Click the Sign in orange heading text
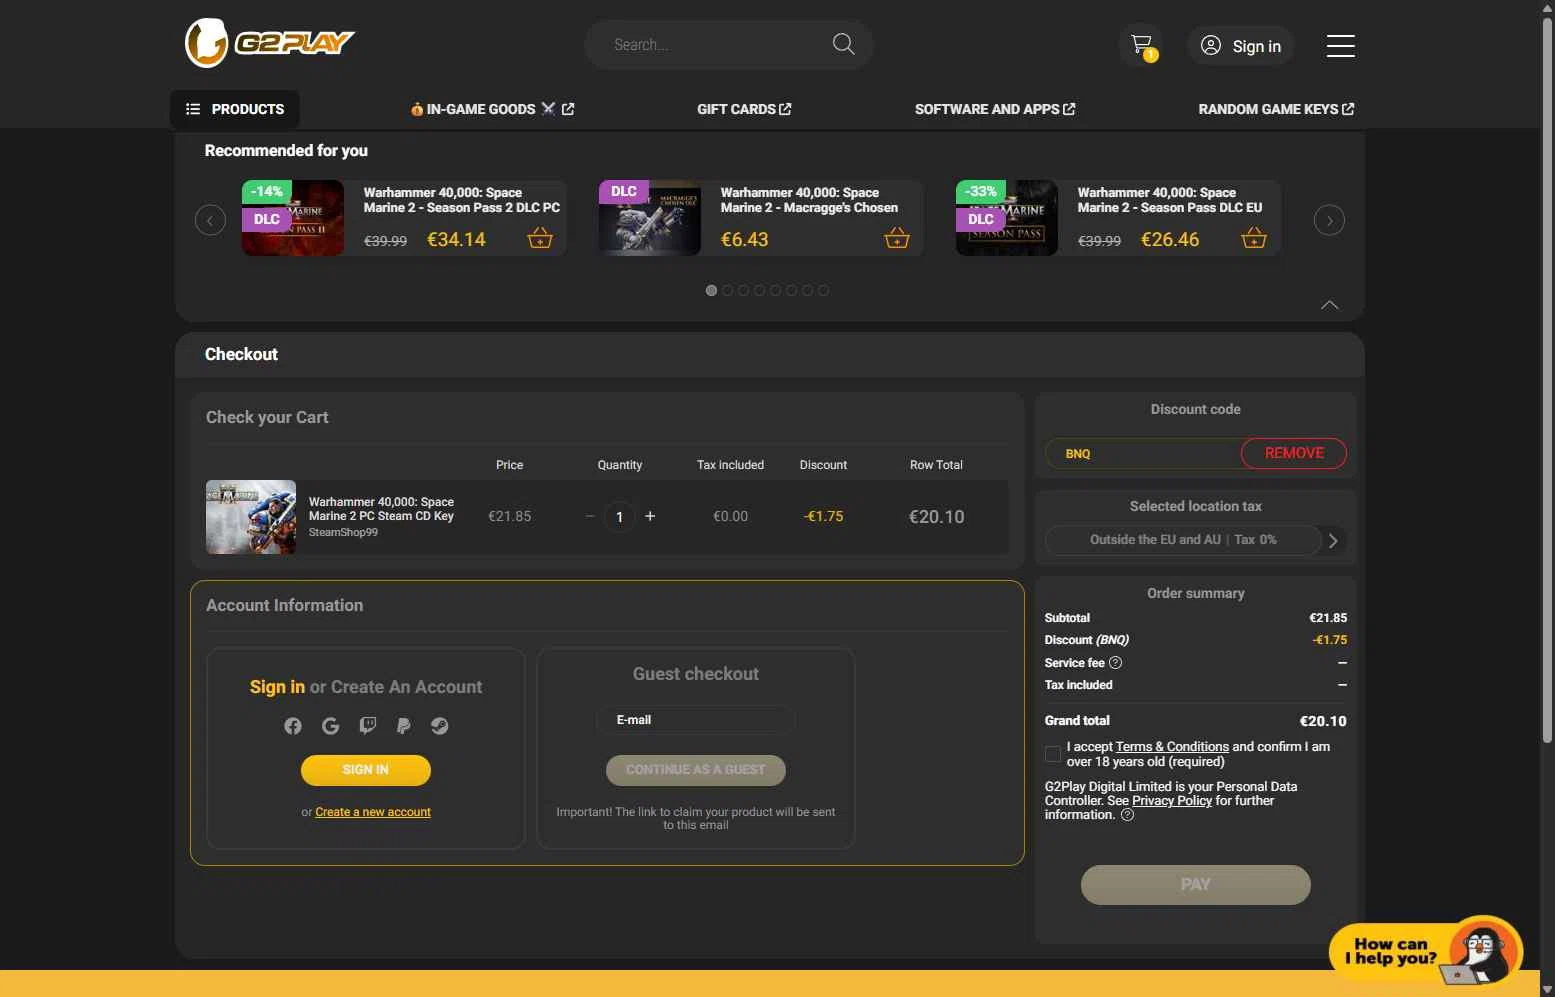Screen dimensions: 1555x997 (277, 687)
